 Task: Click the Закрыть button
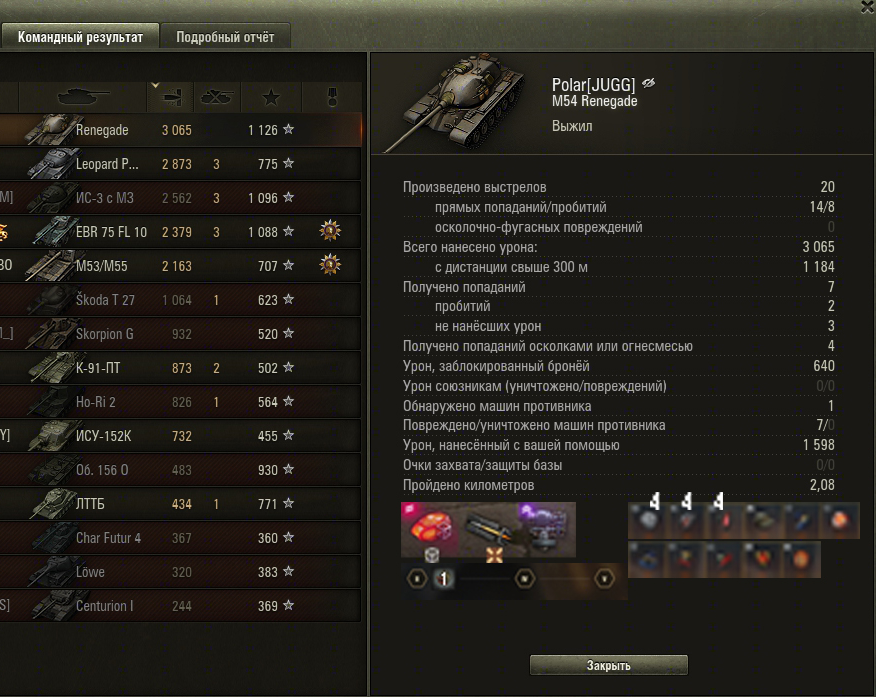[608, 665]
